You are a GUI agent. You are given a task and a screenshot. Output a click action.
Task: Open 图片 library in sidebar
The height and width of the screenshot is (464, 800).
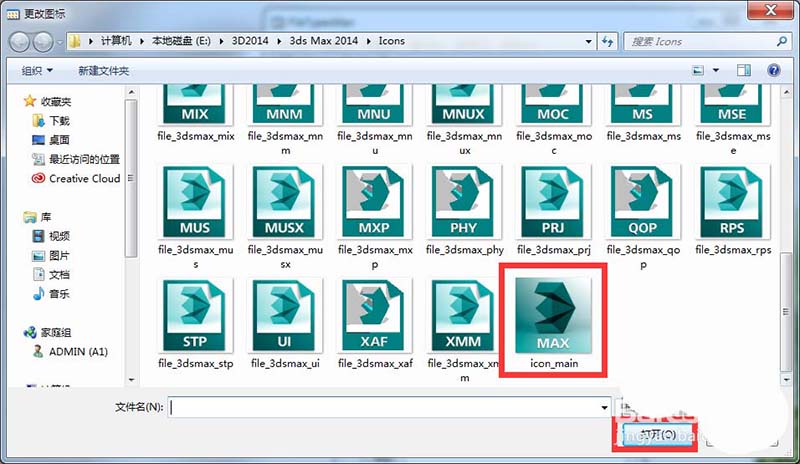[x=51, y=255]
